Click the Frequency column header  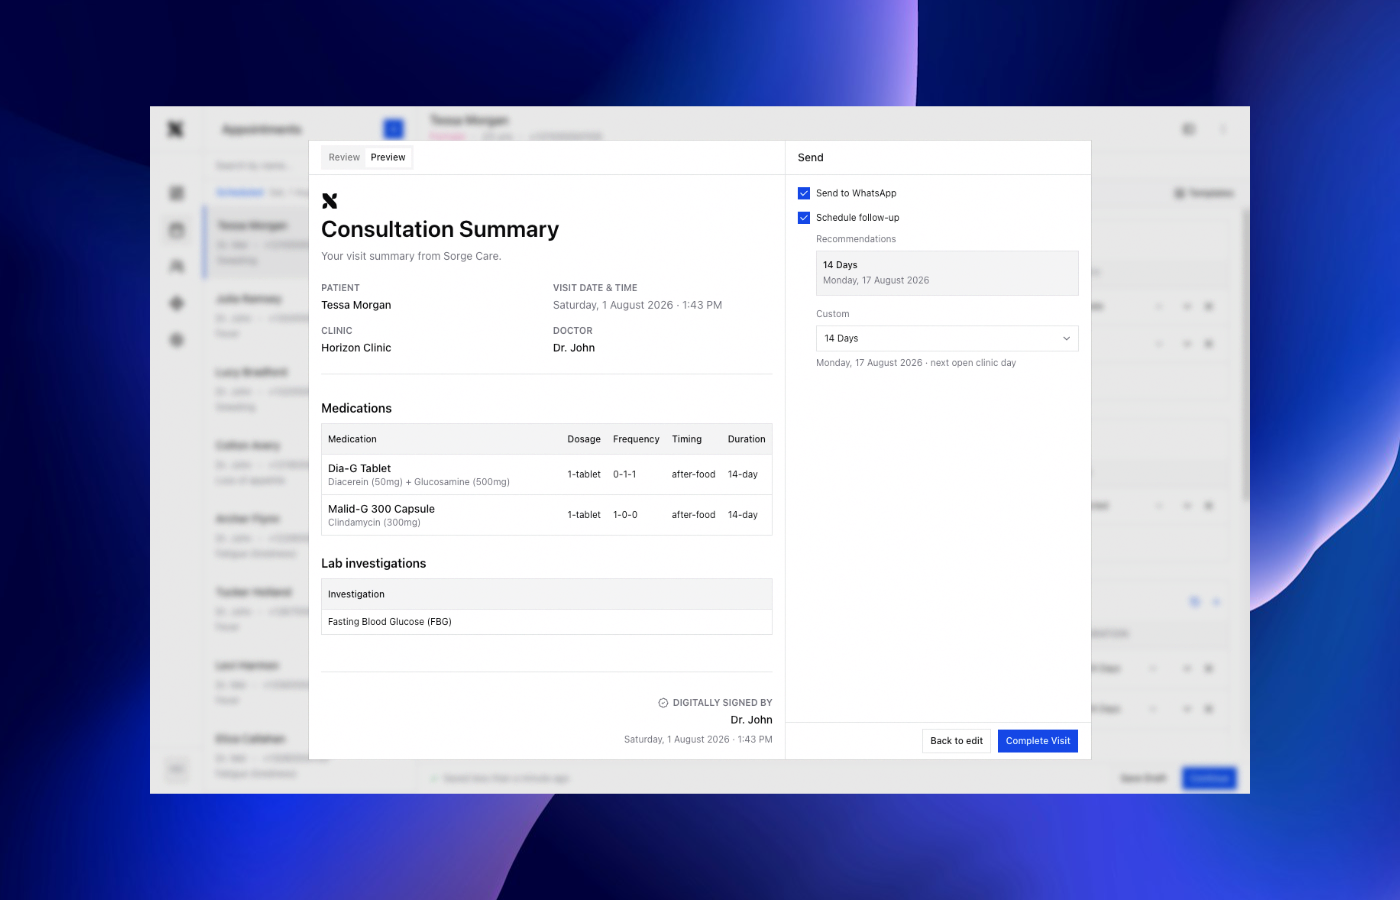pyautogui.click(x=636, y=439)
